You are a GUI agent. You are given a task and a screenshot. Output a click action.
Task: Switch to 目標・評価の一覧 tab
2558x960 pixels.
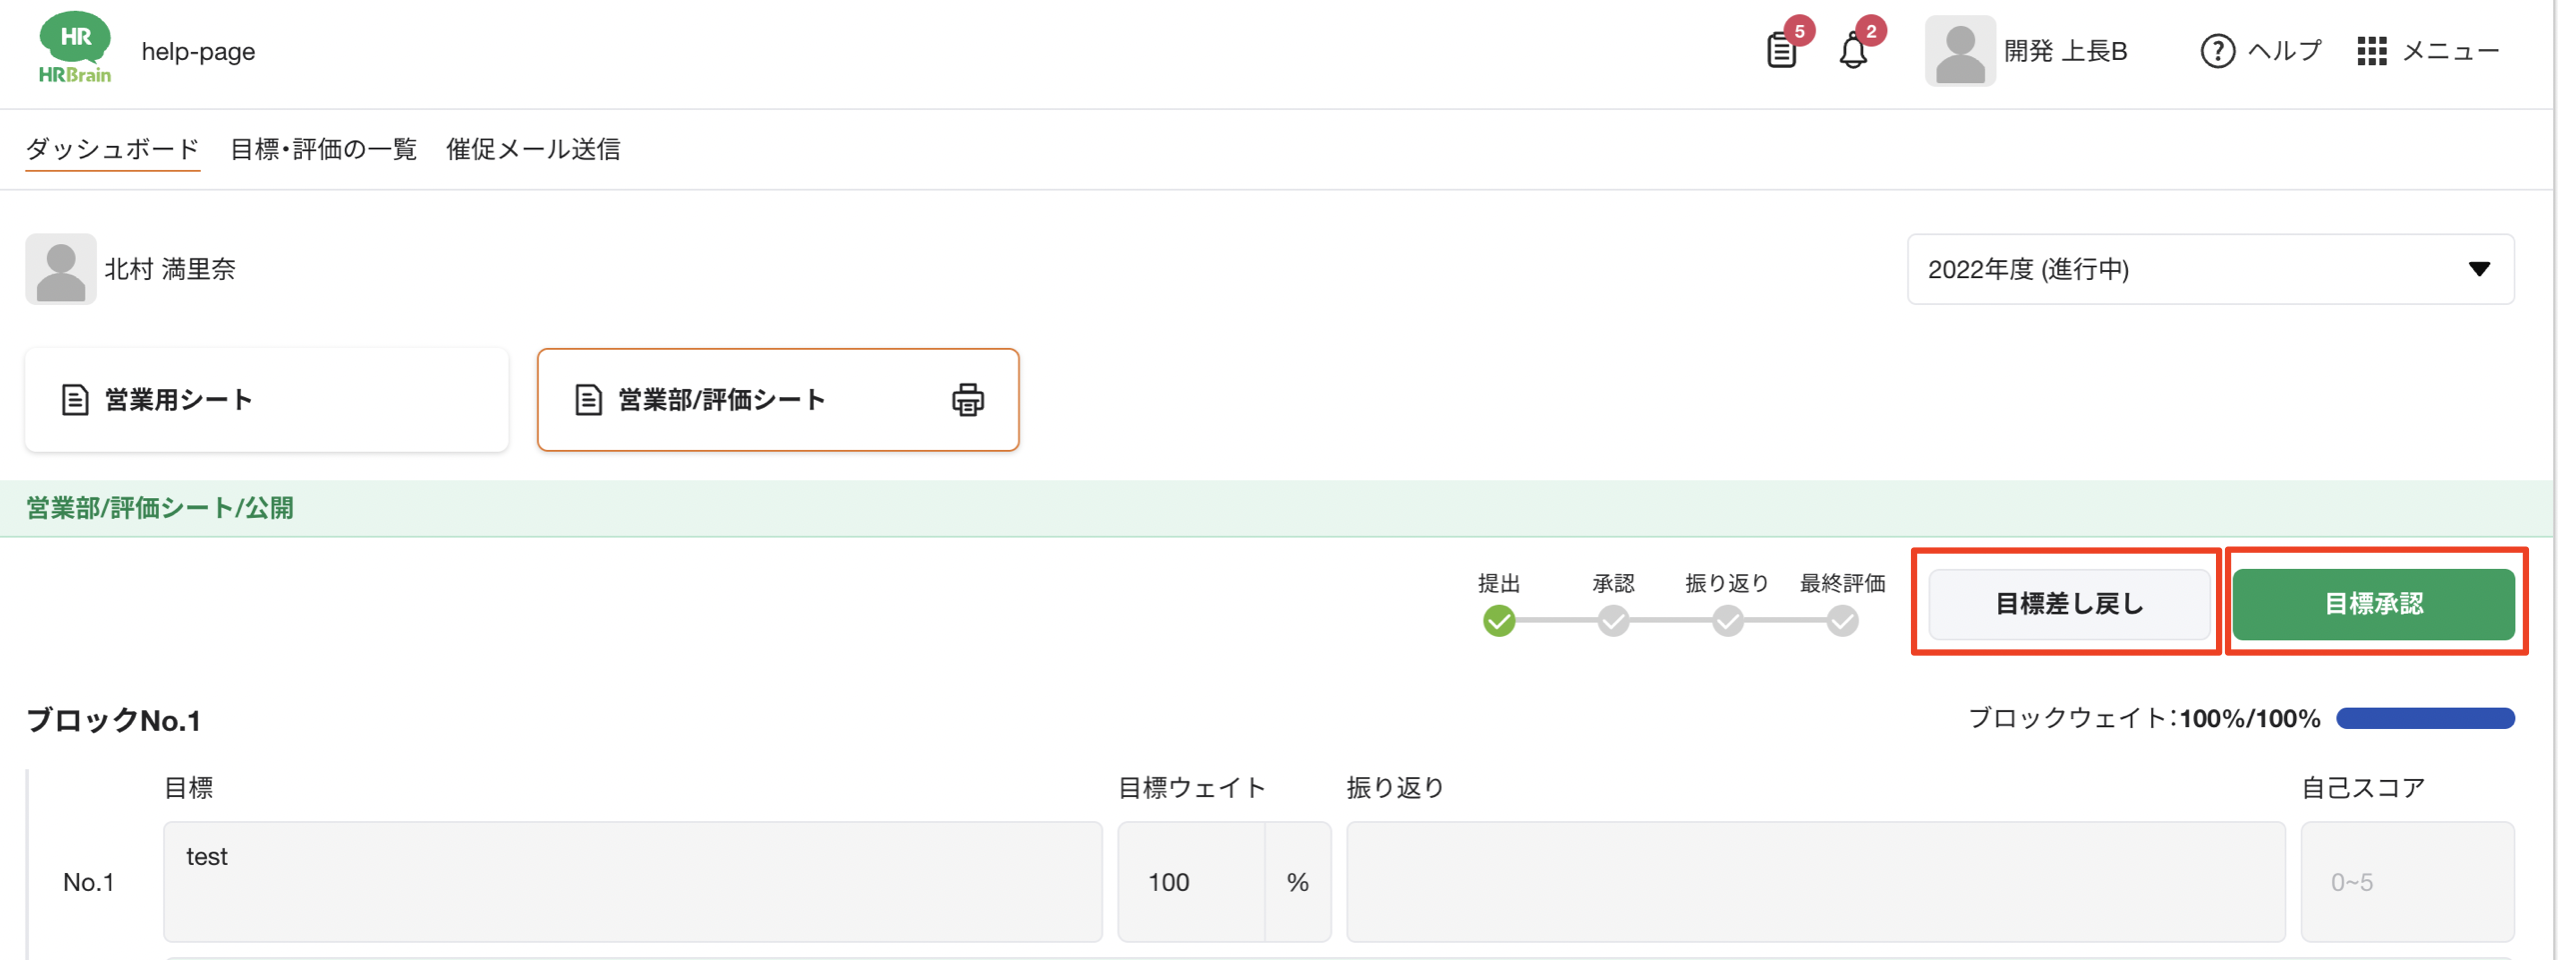(x=323, y=150)
